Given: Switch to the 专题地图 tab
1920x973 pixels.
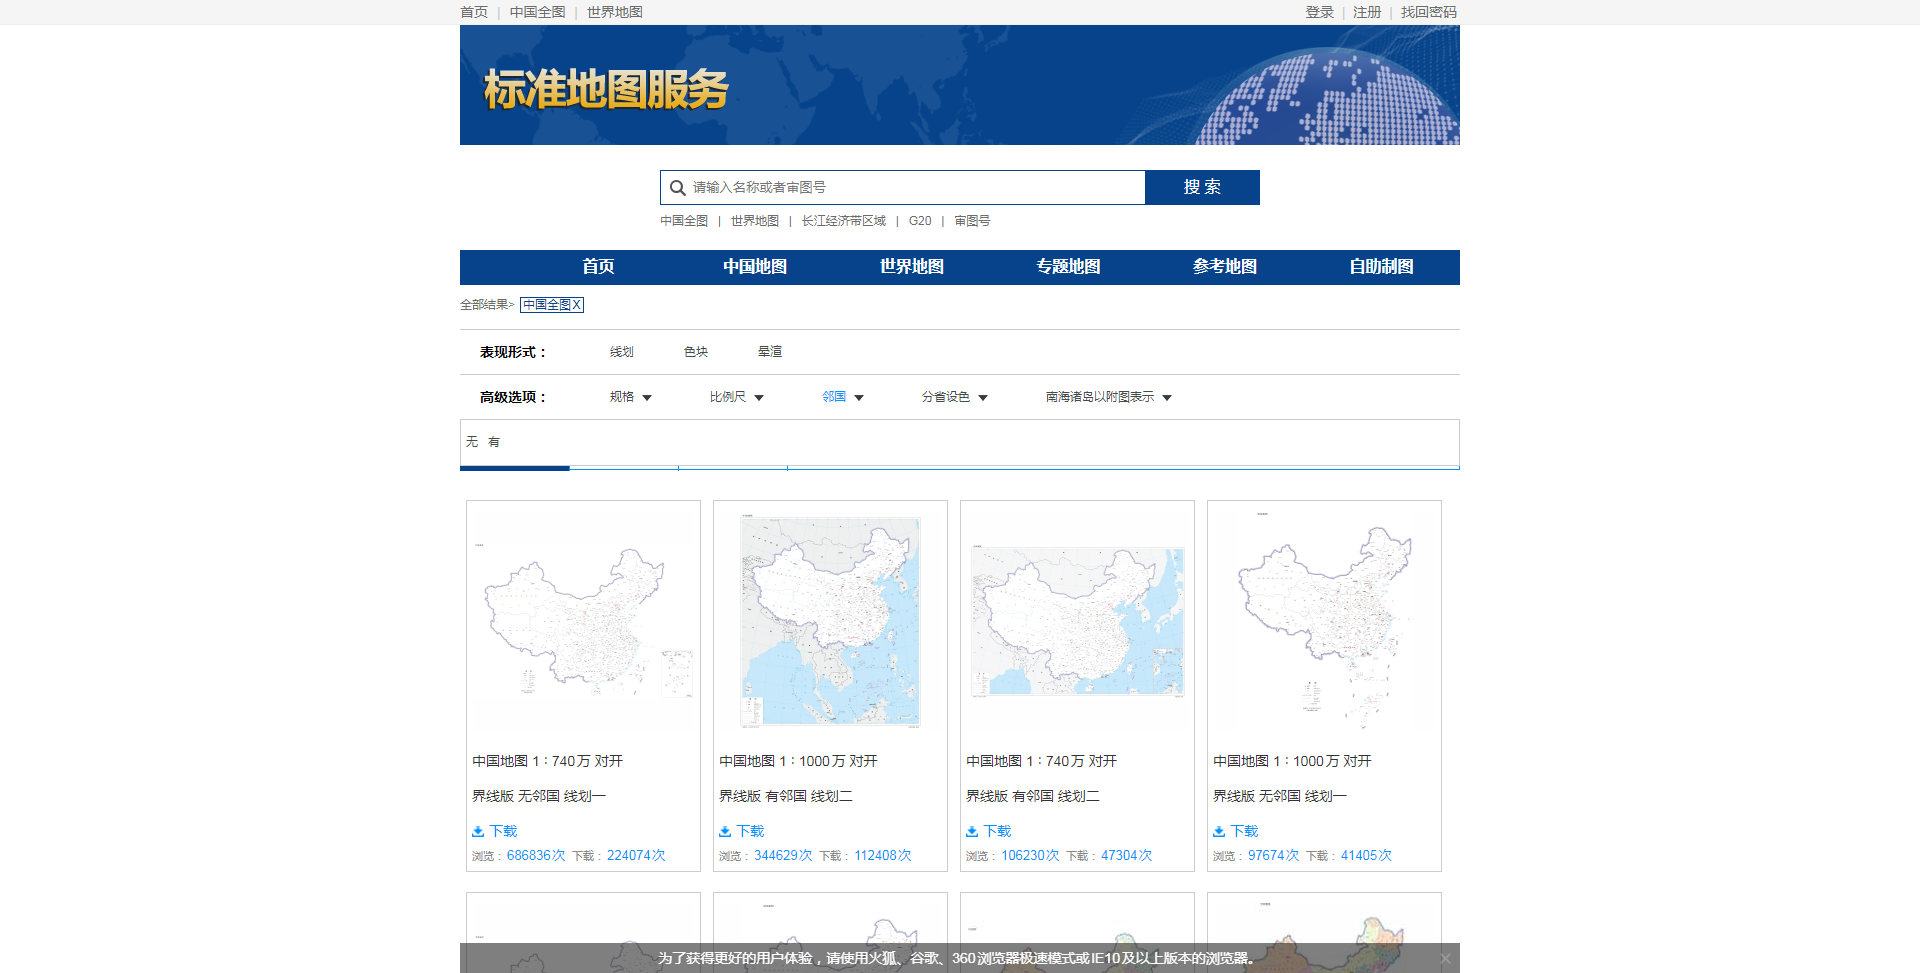Looking at the screenshot, I should point(1067,267).
